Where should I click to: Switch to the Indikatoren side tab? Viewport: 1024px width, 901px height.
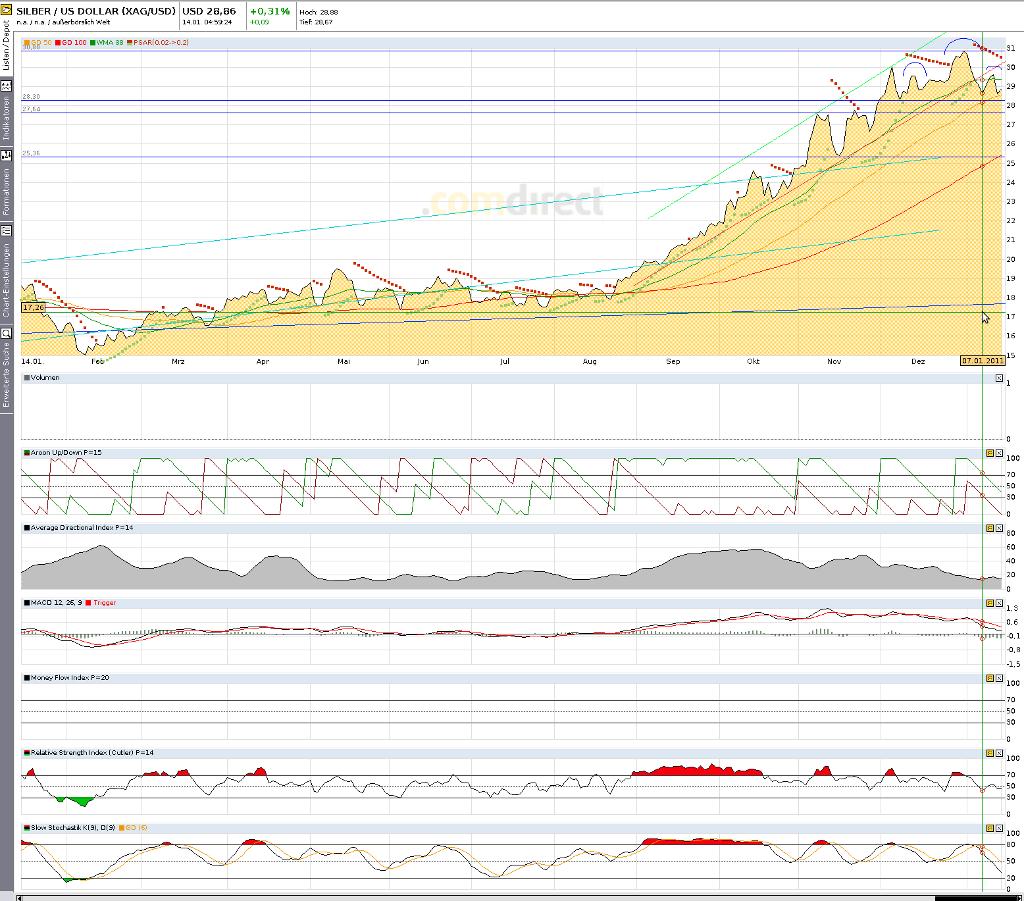6,119
